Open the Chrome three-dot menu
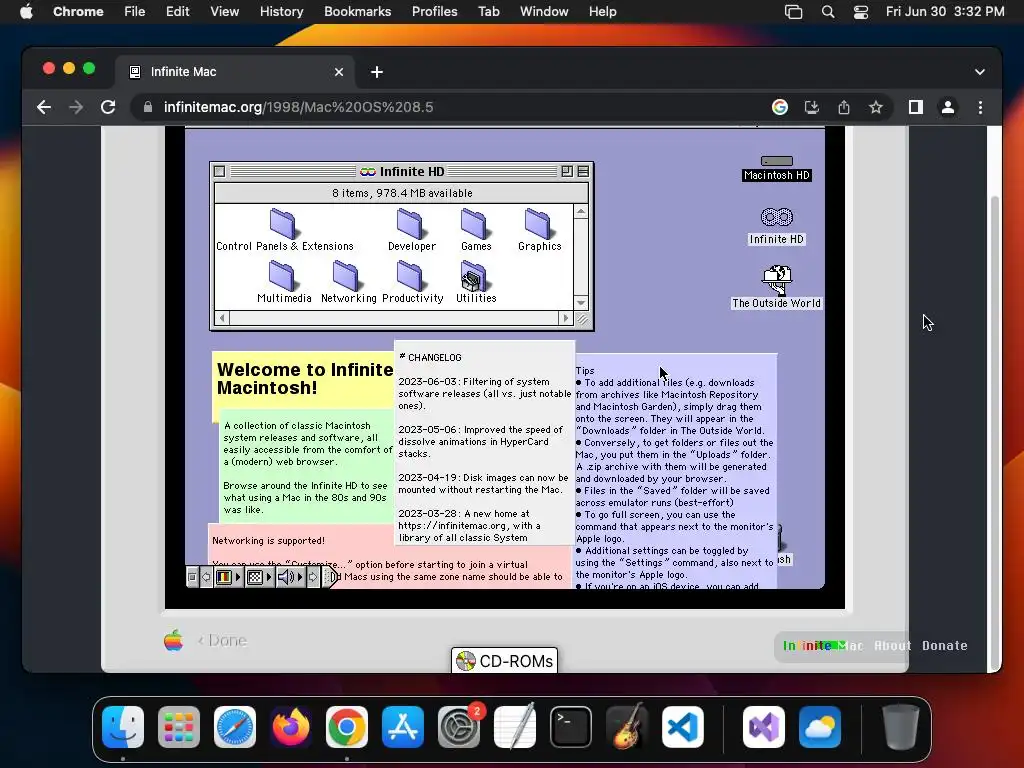 (x=980, y=107)
